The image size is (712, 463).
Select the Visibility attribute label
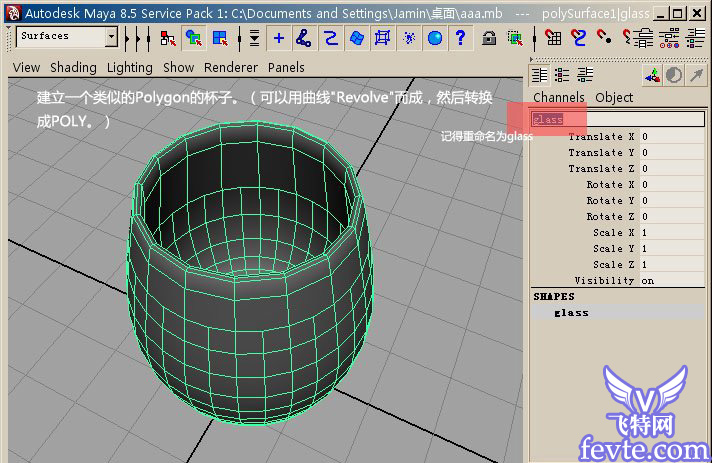pos(604,281)
